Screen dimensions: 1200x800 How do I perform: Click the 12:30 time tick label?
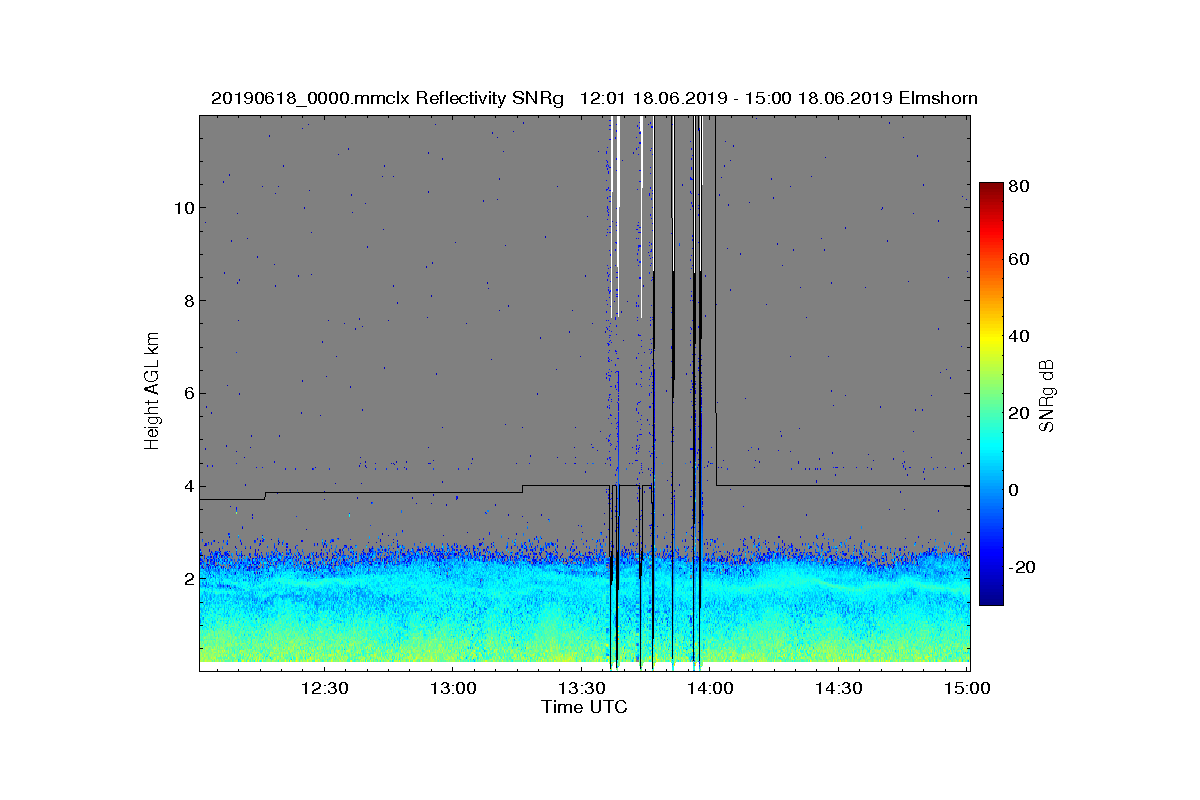coord(325,688)
